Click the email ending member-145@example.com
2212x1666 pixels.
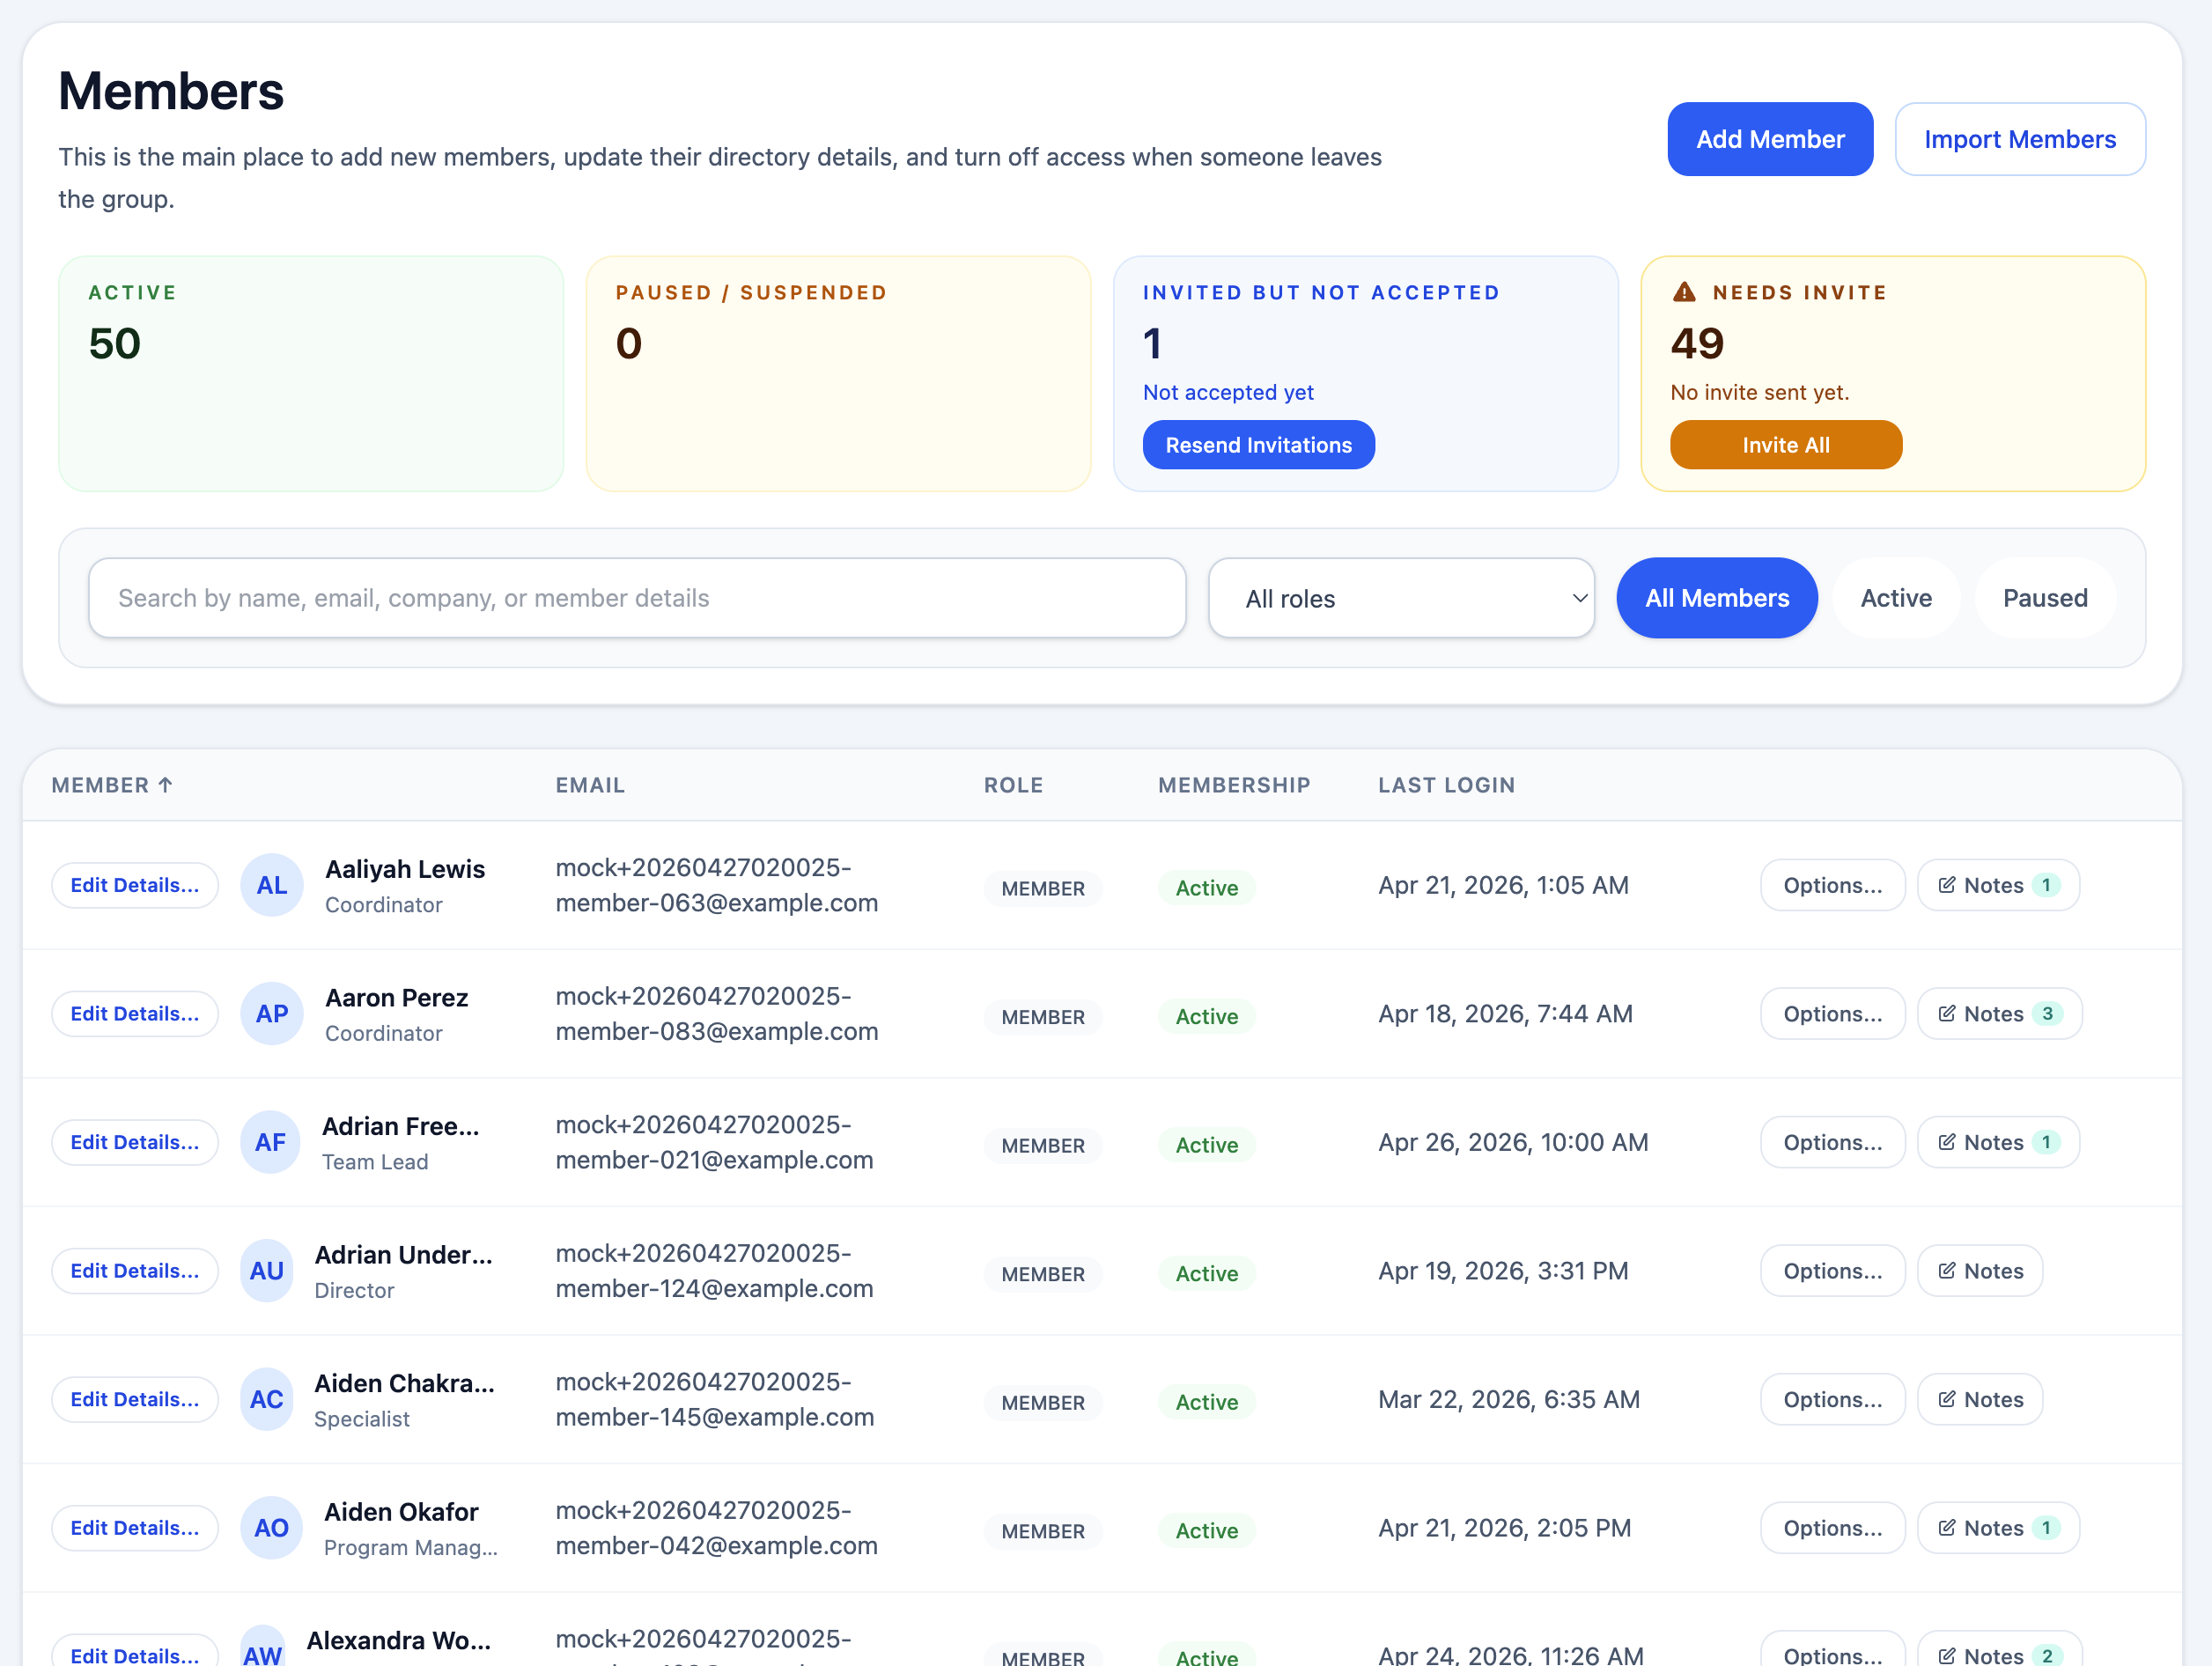pos(714,1399)
